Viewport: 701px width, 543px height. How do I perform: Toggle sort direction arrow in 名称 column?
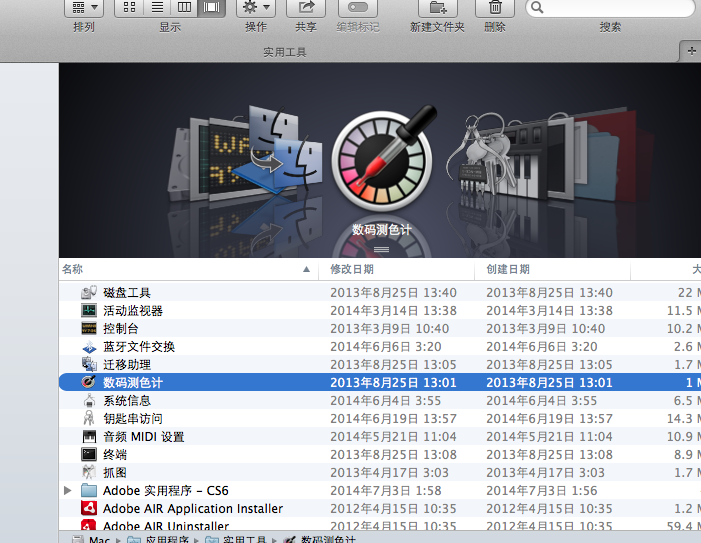pyautogui.click(x=306, y=269)
